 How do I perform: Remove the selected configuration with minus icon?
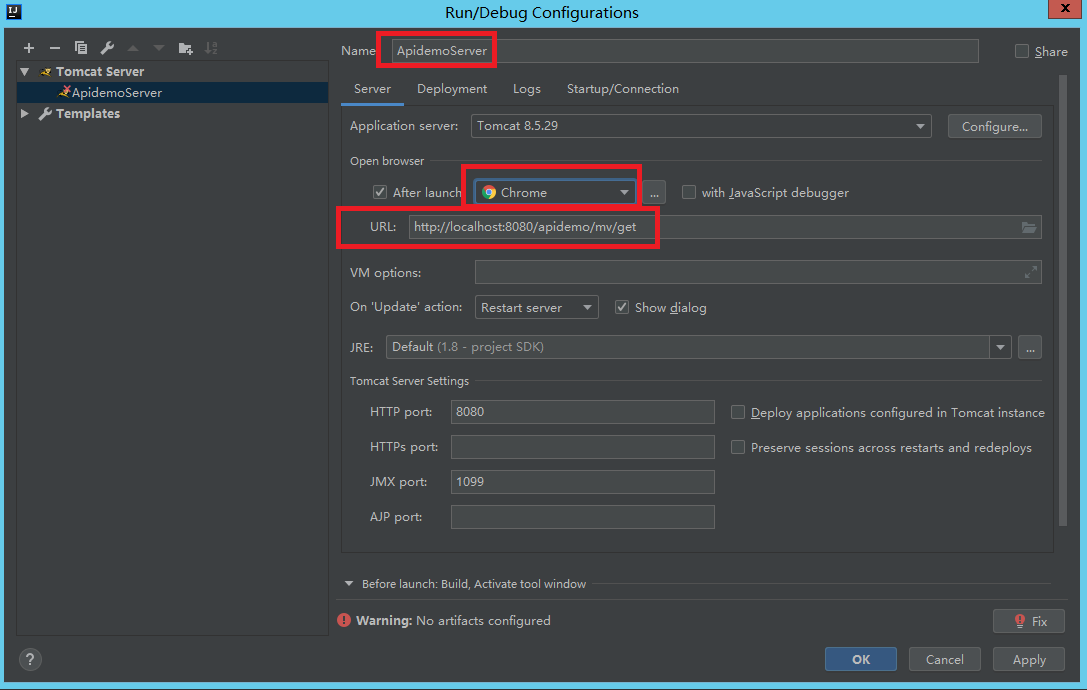[x=55, y=48]
